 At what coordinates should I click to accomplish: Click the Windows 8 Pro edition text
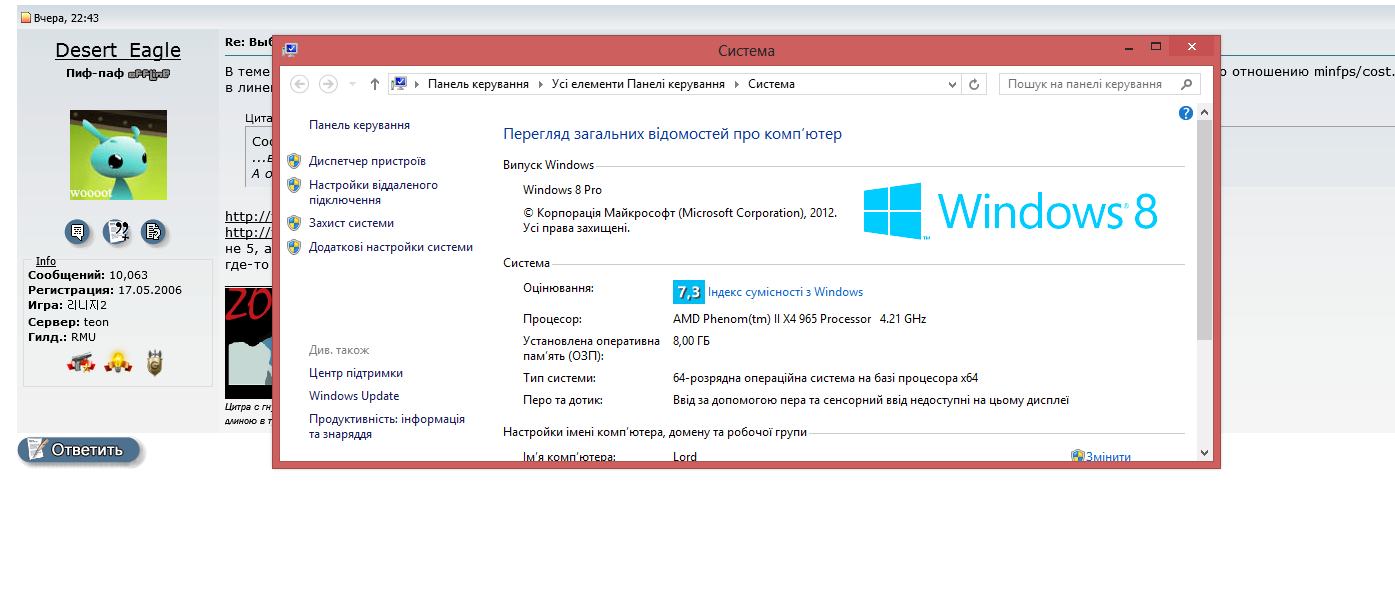click(562, 190)
